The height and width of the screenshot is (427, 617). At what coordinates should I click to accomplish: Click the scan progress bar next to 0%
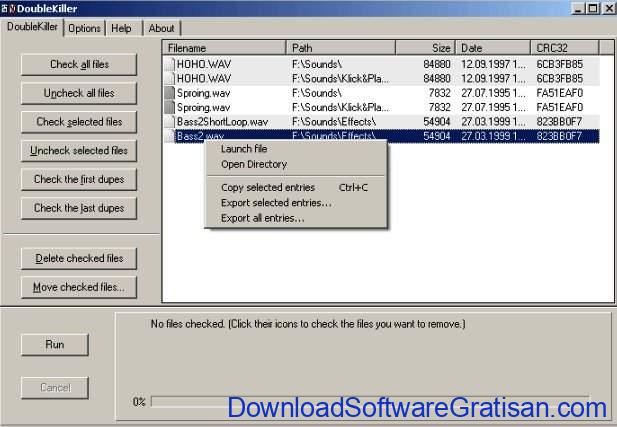click(370, 401)
